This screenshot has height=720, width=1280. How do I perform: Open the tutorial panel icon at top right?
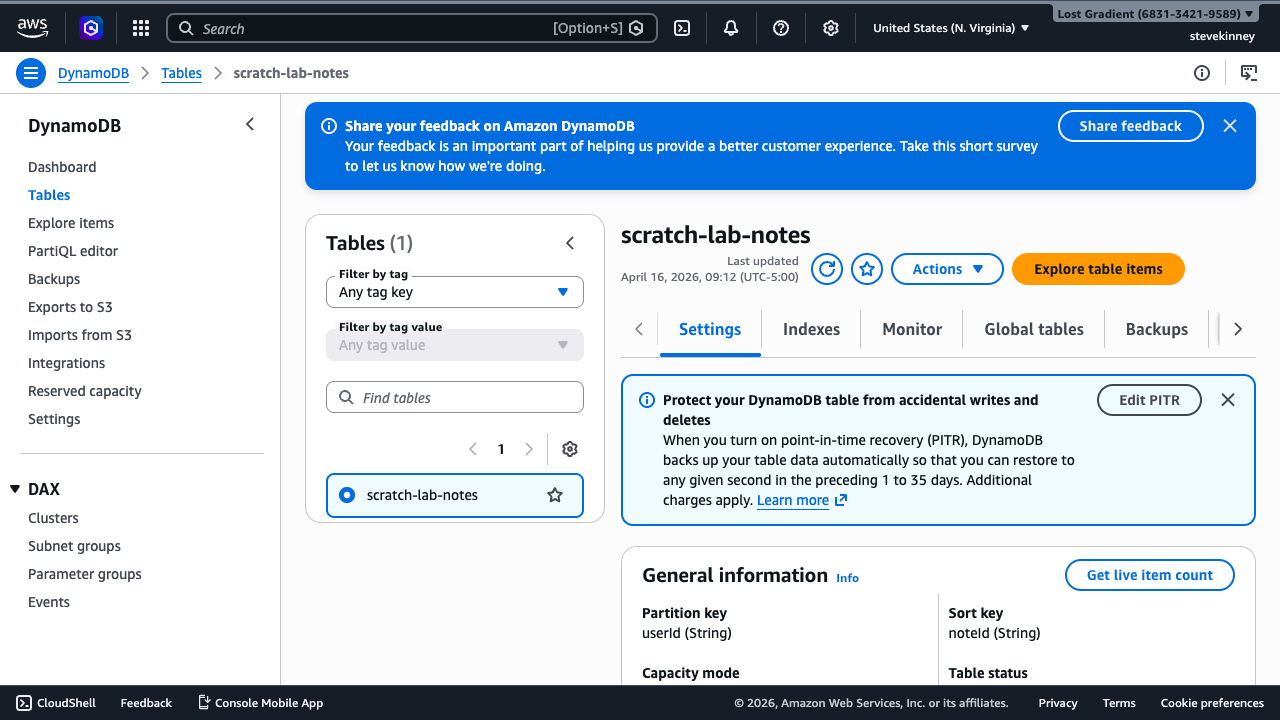click(1249, 73)
